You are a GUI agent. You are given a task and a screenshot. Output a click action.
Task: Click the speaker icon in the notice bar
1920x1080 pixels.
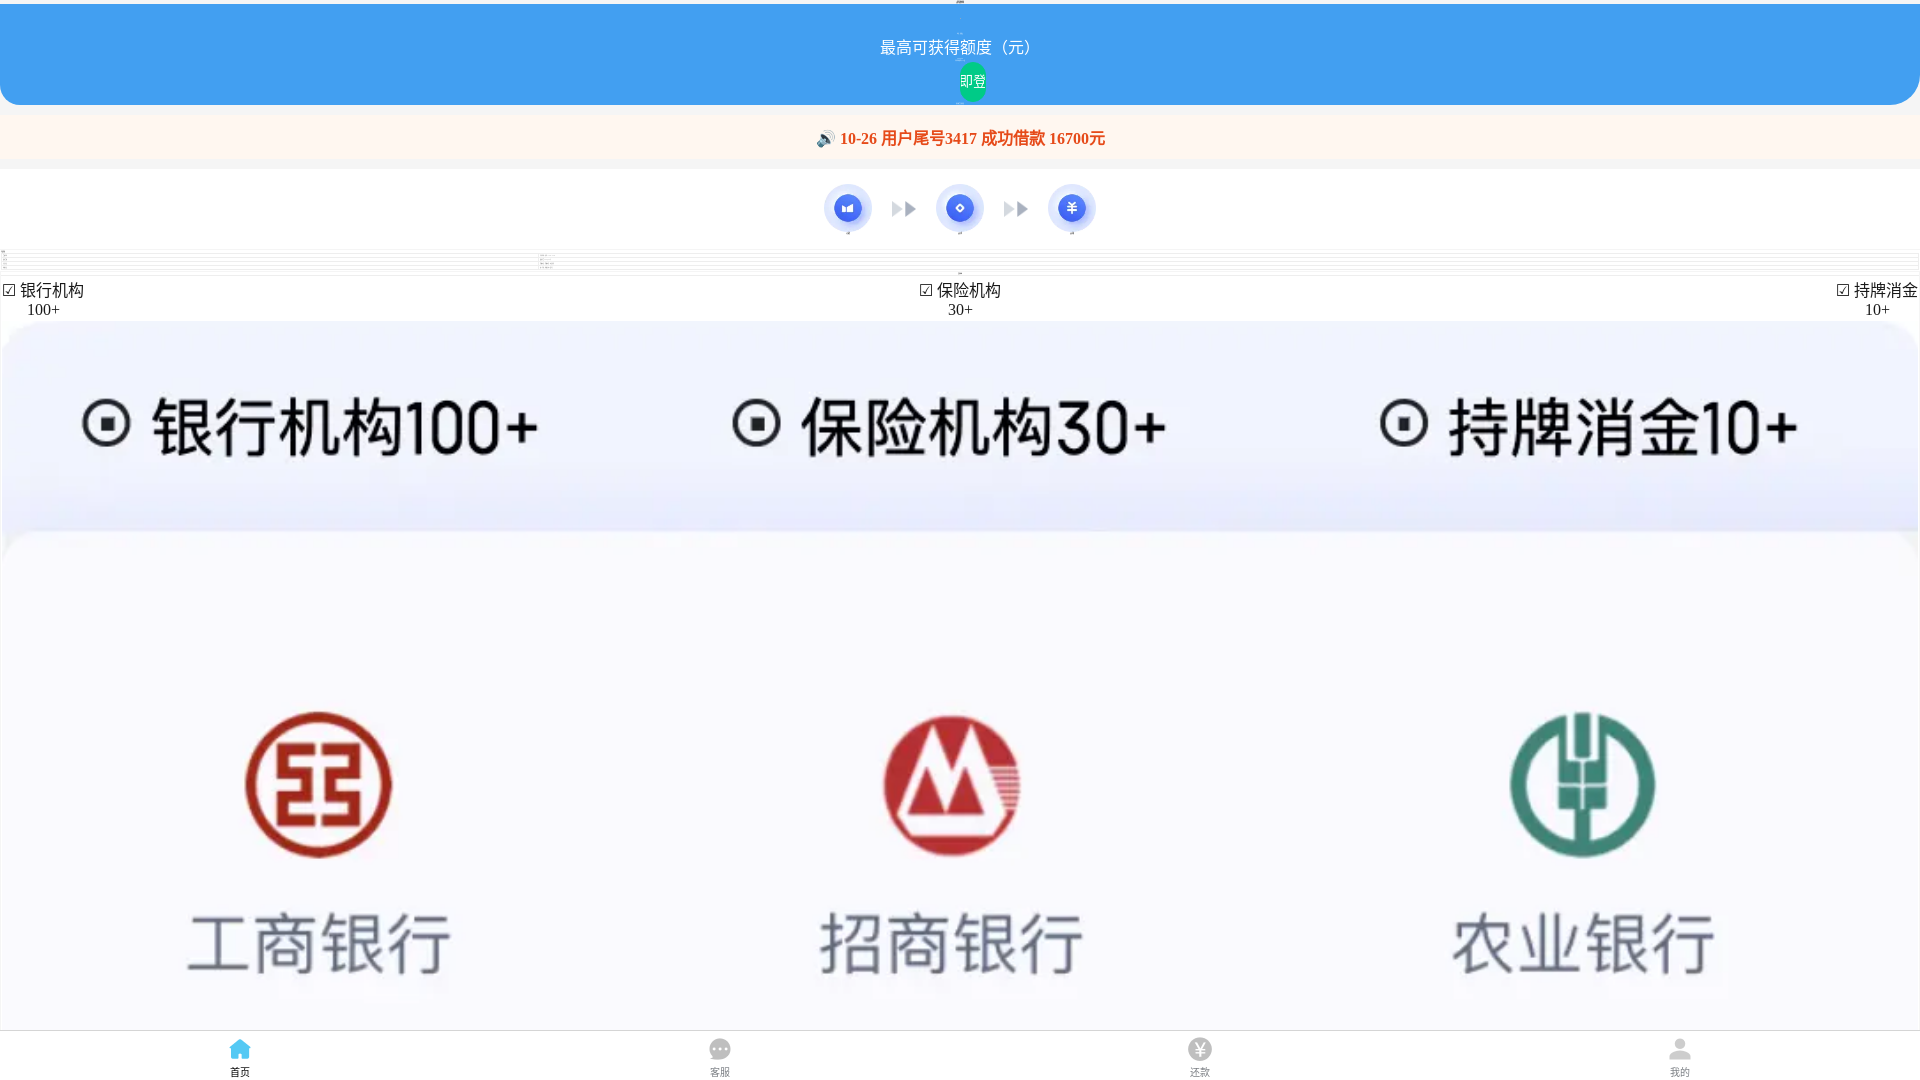coord(825,139)
